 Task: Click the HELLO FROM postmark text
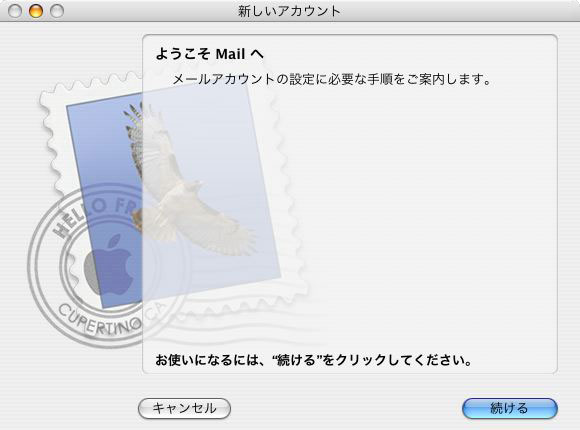click(x=92, y=216)
